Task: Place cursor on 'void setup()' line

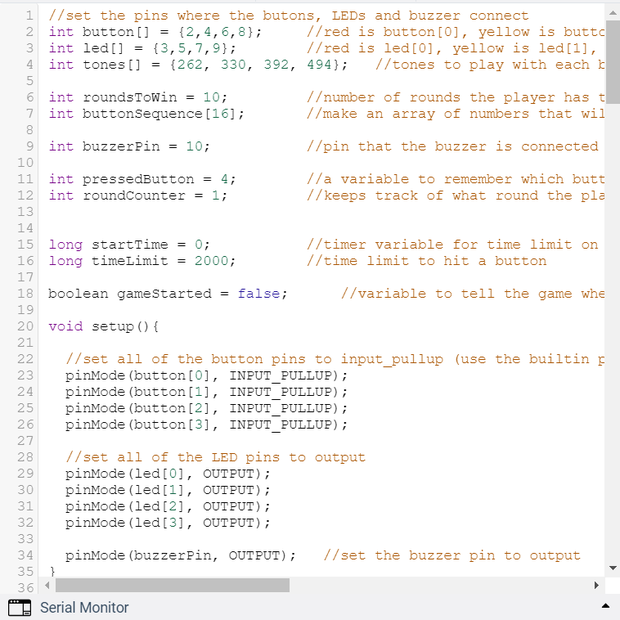Action: coord(103,326)
